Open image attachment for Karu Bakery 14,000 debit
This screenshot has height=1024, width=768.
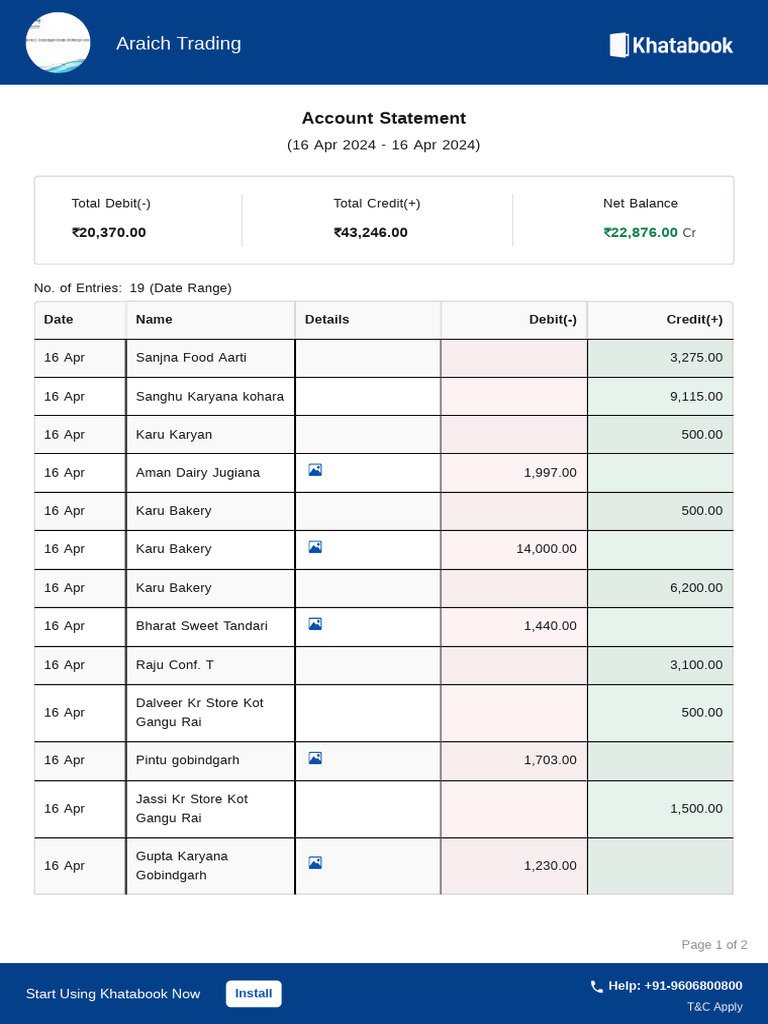coord(315,547)
